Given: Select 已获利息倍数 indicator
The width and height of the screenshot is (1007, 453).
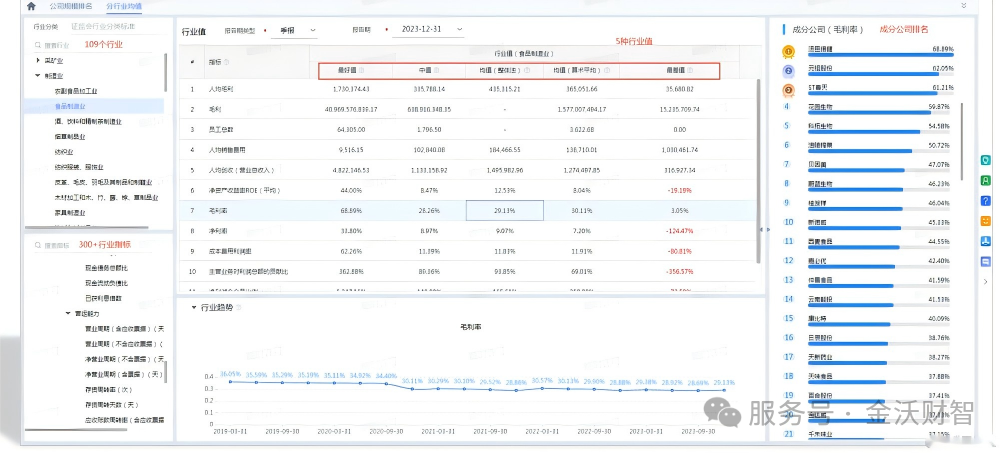Looking at the screenshot, I should click(x=103, y=298).
